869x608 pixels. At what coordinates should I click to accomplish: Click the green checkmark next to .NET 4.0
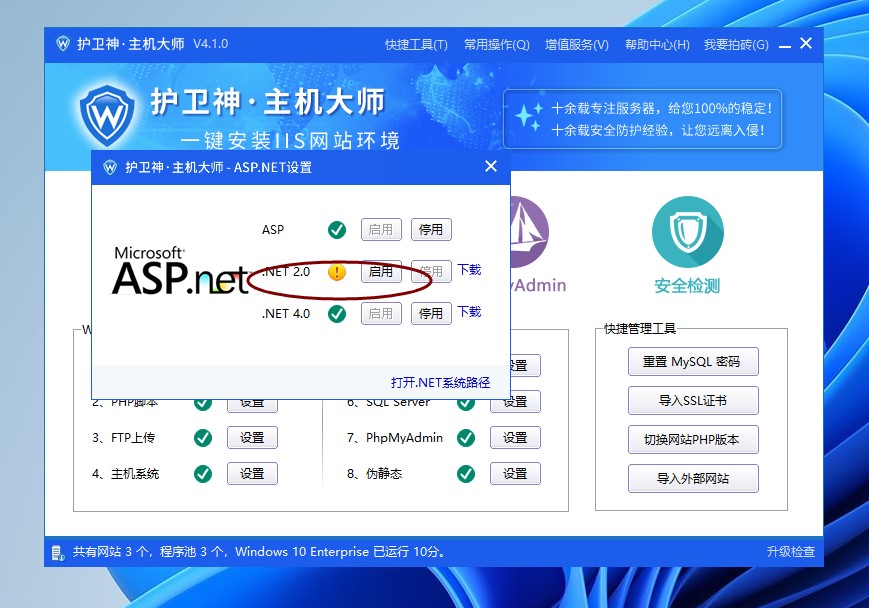[337, 314]
